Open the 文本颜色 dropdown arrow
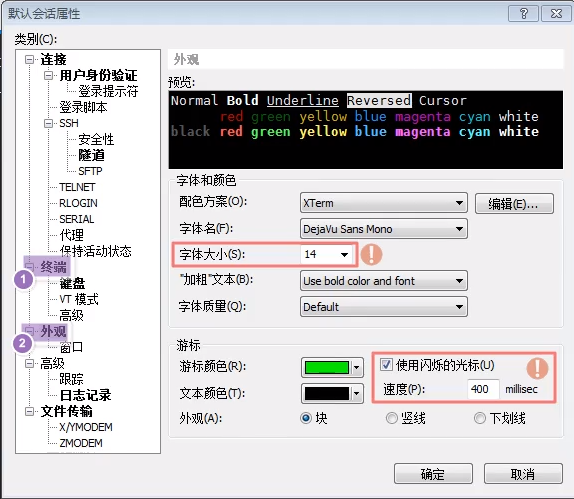The height and width of the screenshot is (499, 574). click(x=357, y=394)
